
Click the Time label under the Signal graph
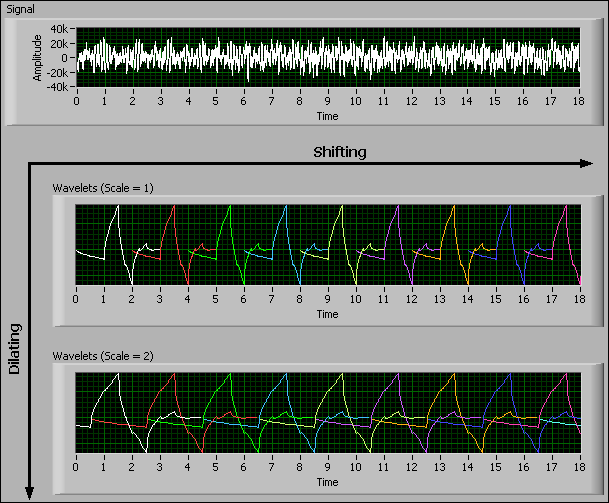(x=327, y=115)
